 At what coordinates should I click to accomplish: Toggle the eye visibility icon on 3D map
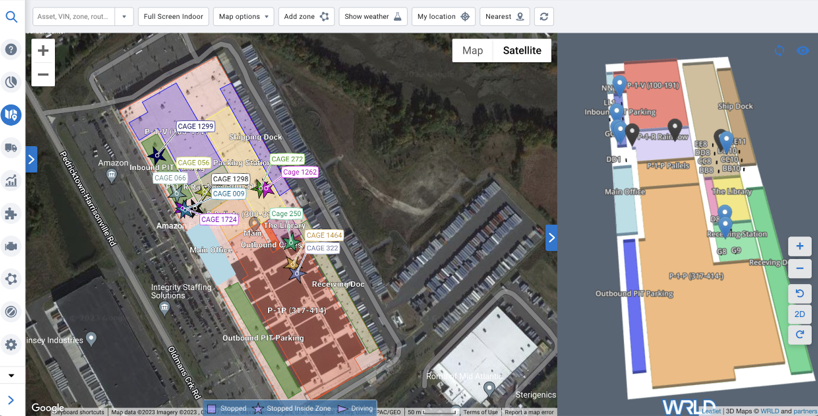pyautogui.click(x=803, y=51)
